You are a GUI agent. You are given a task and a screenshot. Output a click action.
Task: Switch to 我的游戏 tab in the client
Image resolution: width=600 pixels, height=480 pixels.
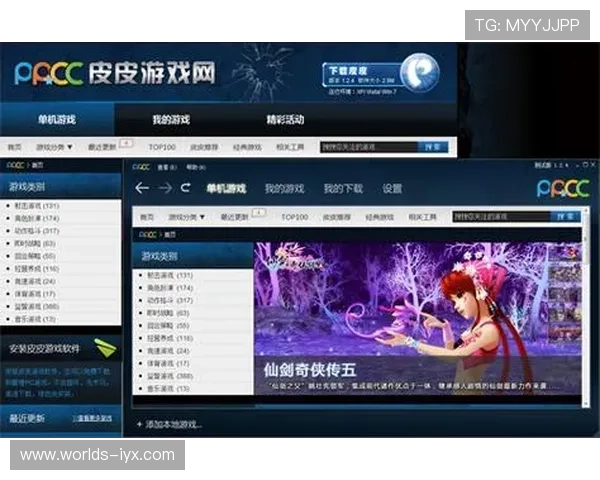coord(284,188)
